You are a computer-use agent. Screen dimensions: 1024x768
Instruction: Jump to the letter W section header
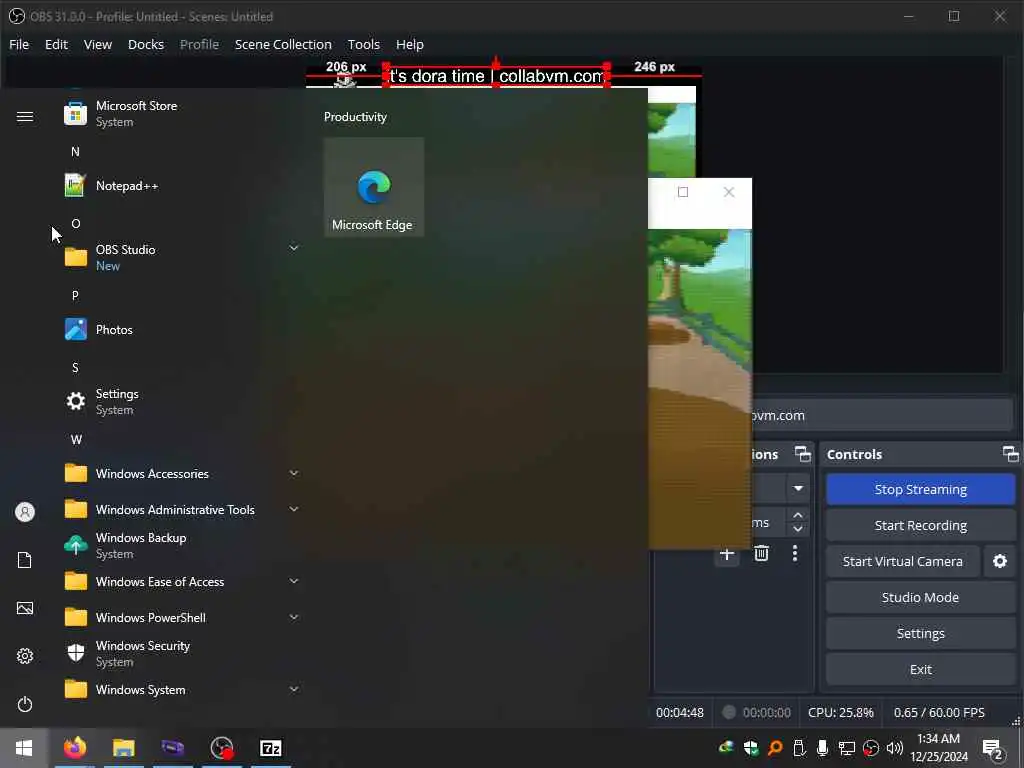(x=76, y=440)
